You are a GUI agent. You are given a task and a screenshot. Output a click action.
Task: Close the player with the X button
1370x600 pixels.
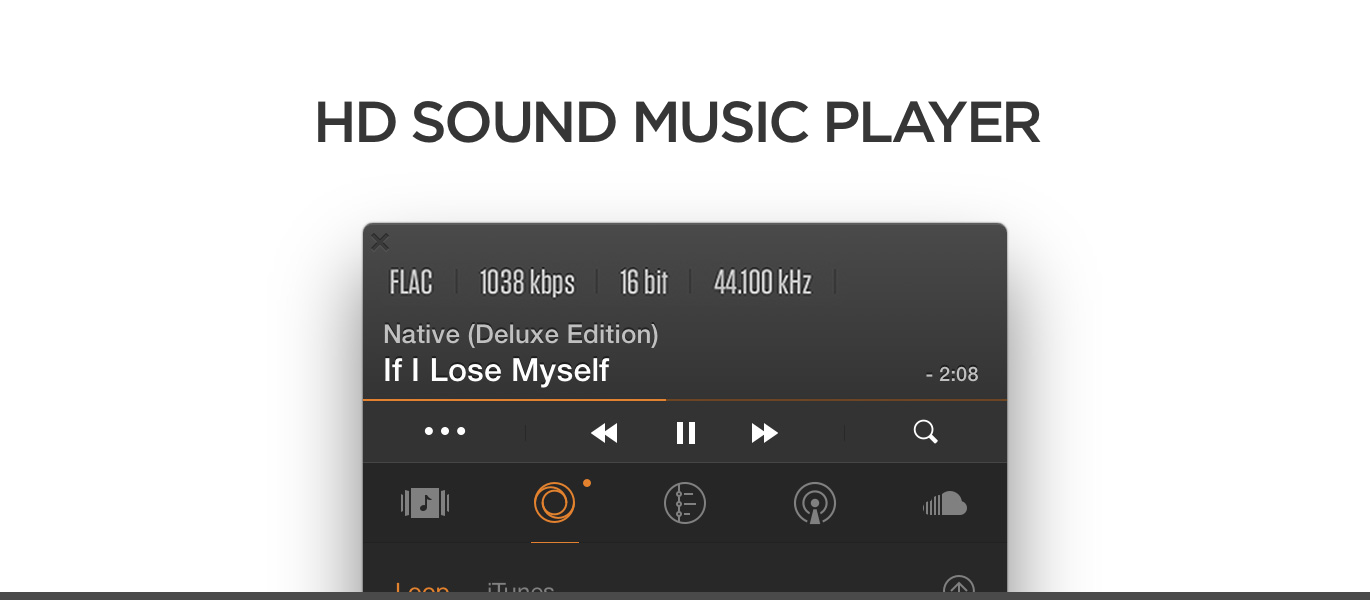380,241
